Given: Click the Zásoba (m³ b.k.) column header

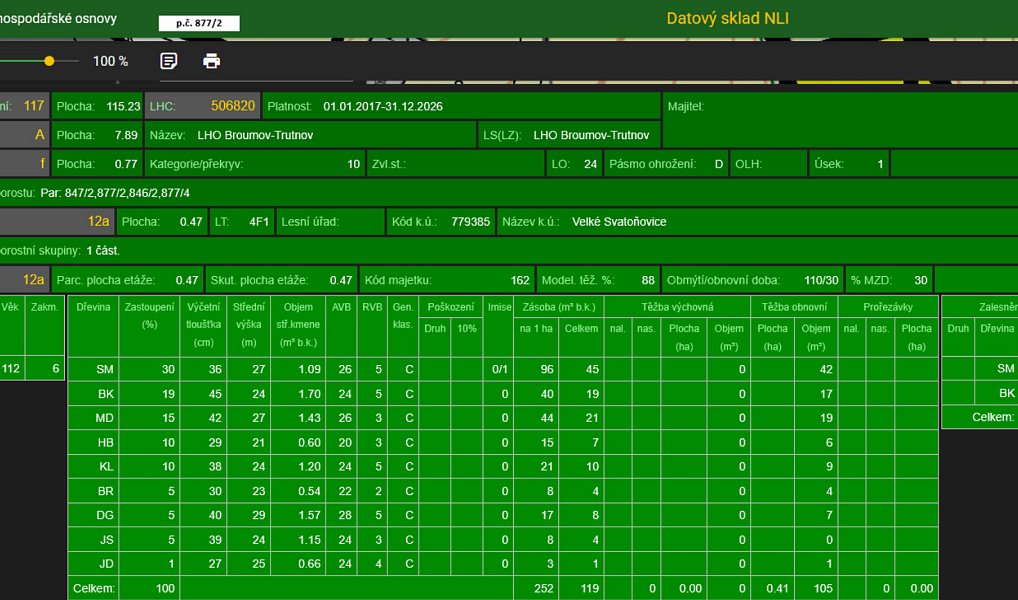Looking at the screenshot, I should 559,307.
